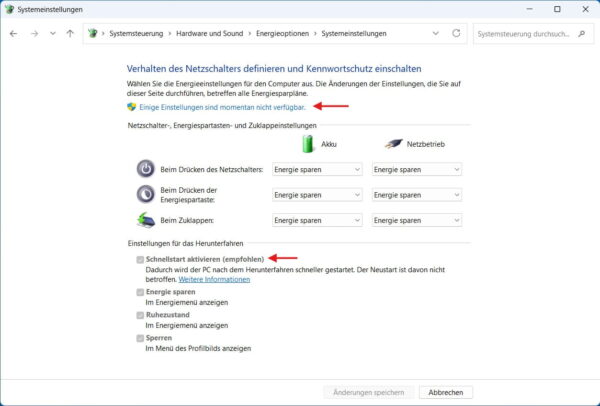
Task: Click the power button icon
Action: point(146,169)
